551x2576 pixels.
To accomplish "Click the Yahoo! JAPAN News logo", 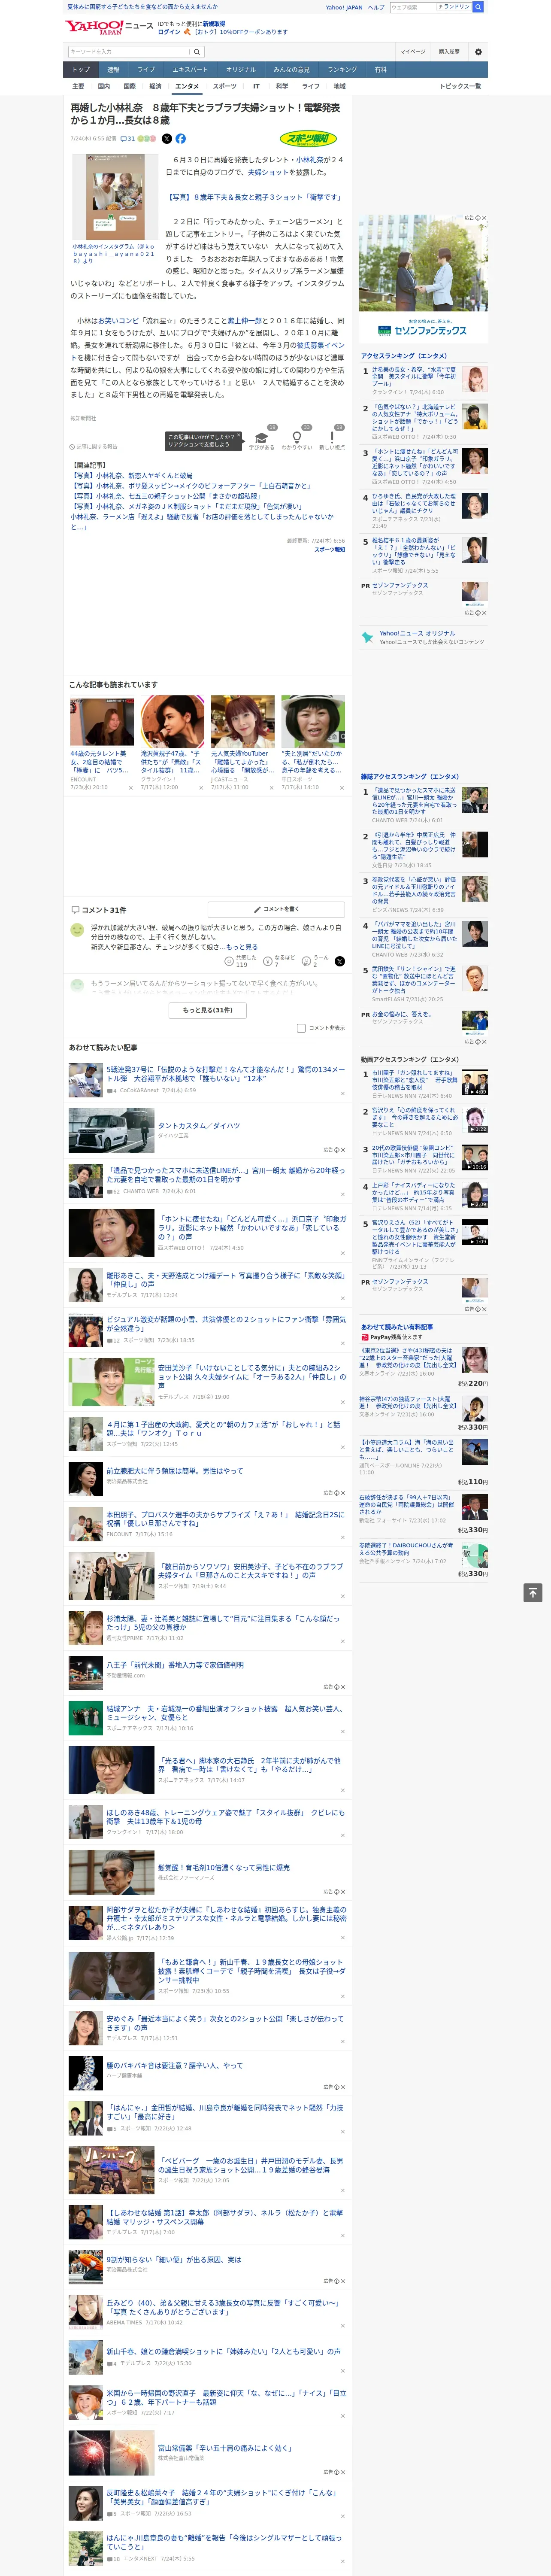I will coord(109,28).
